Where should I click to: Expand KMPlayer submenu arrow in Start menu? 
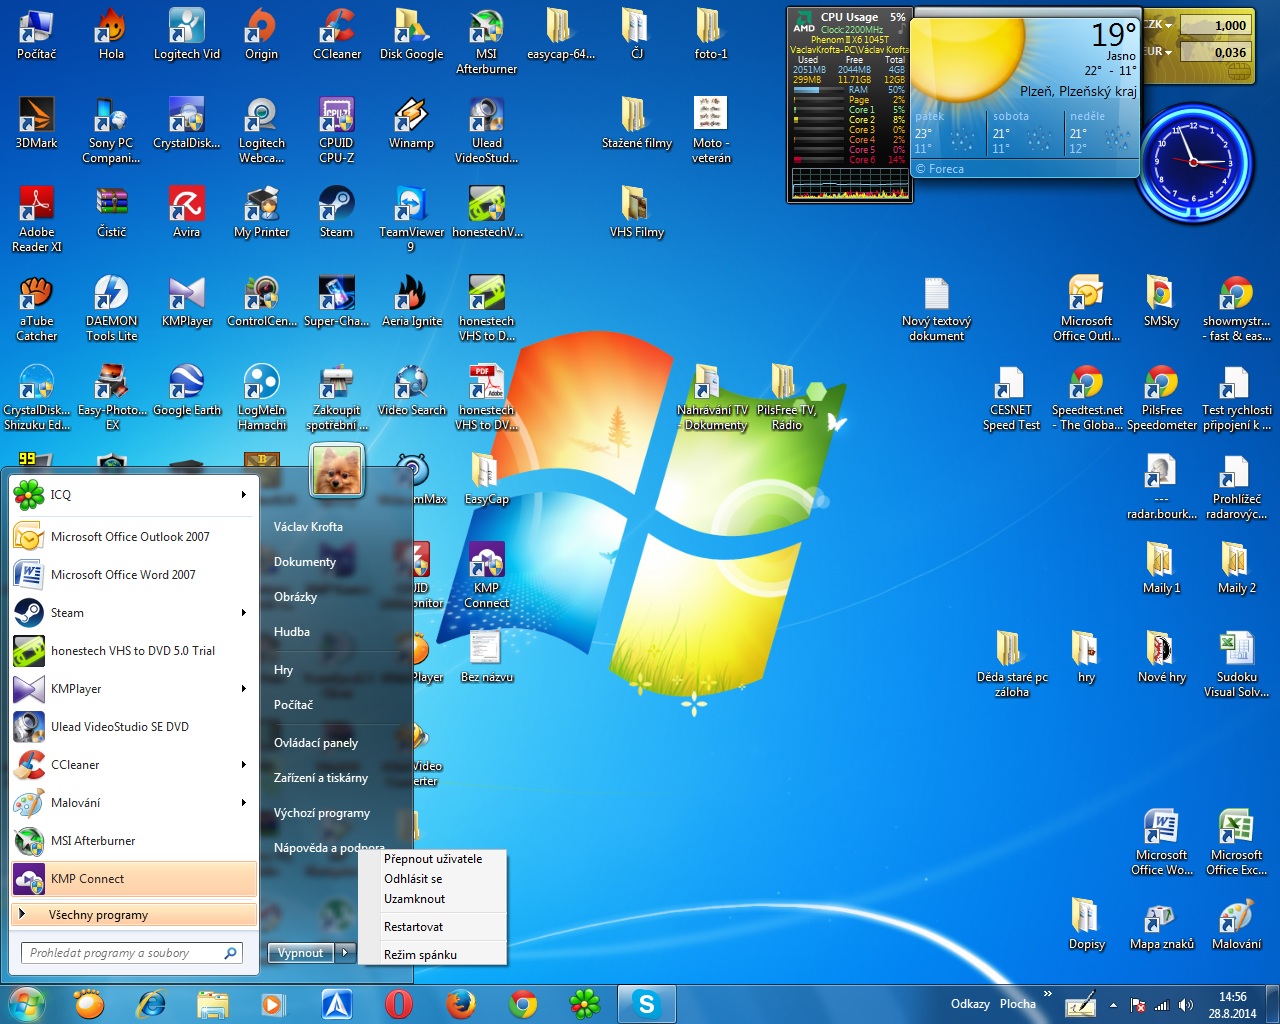click(243, 688)
